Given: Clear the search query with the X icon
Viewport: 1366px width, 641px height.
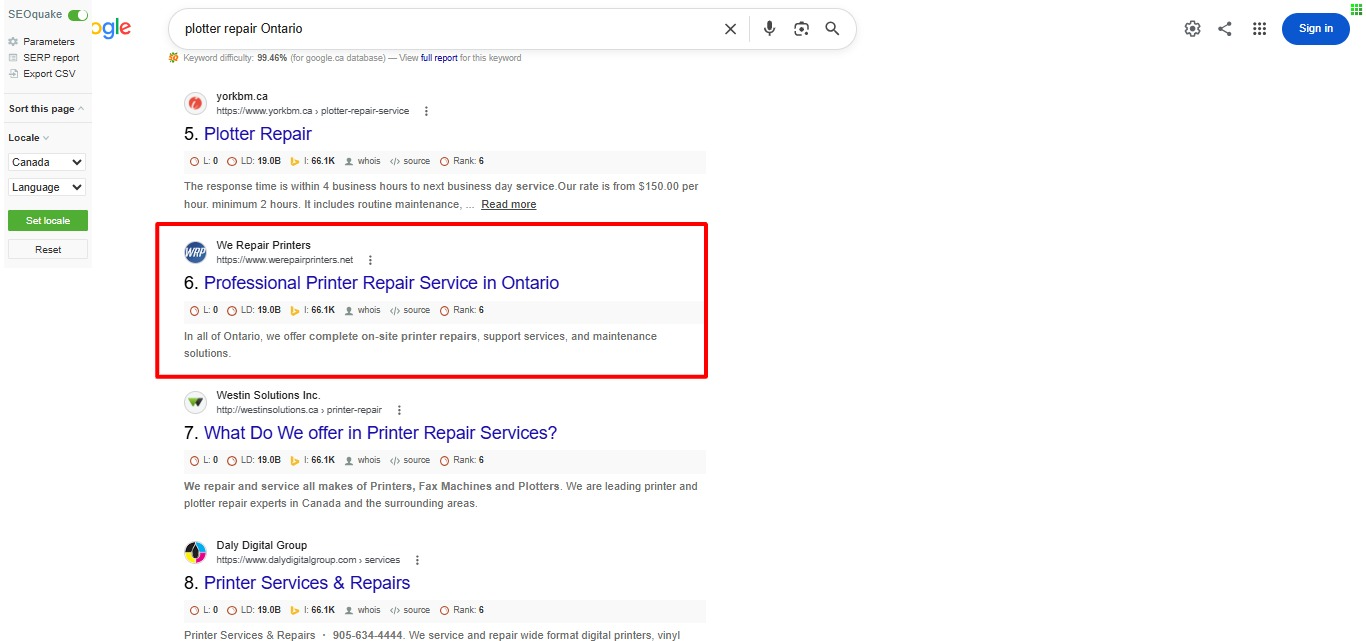Looking at the screenshot, I should [x=730, y=29].
